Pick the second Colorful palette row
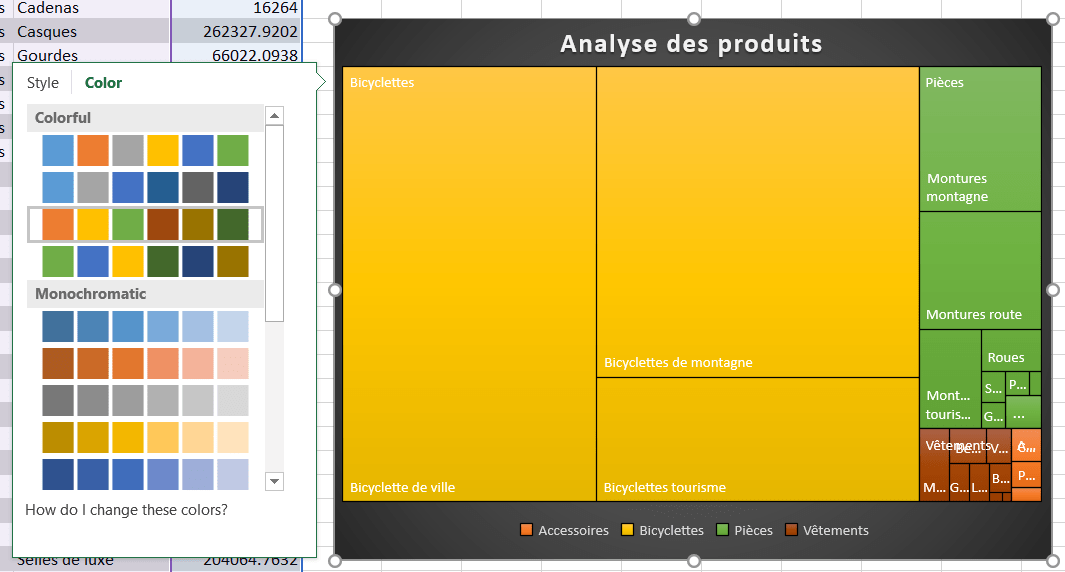Screen dimensions: 1065x572 [145, 187]
